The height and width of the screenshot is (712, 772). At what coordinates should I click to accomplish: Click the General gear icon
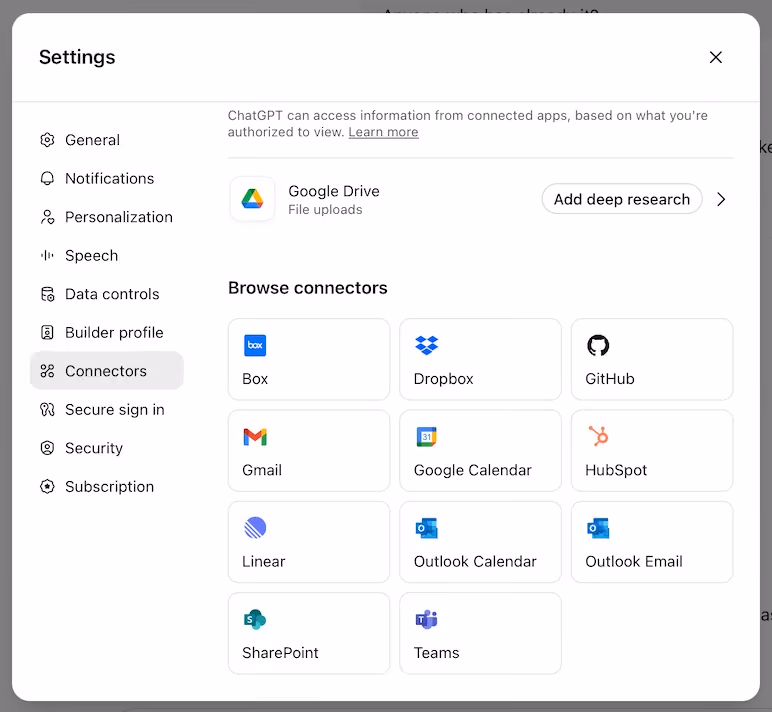47,140
